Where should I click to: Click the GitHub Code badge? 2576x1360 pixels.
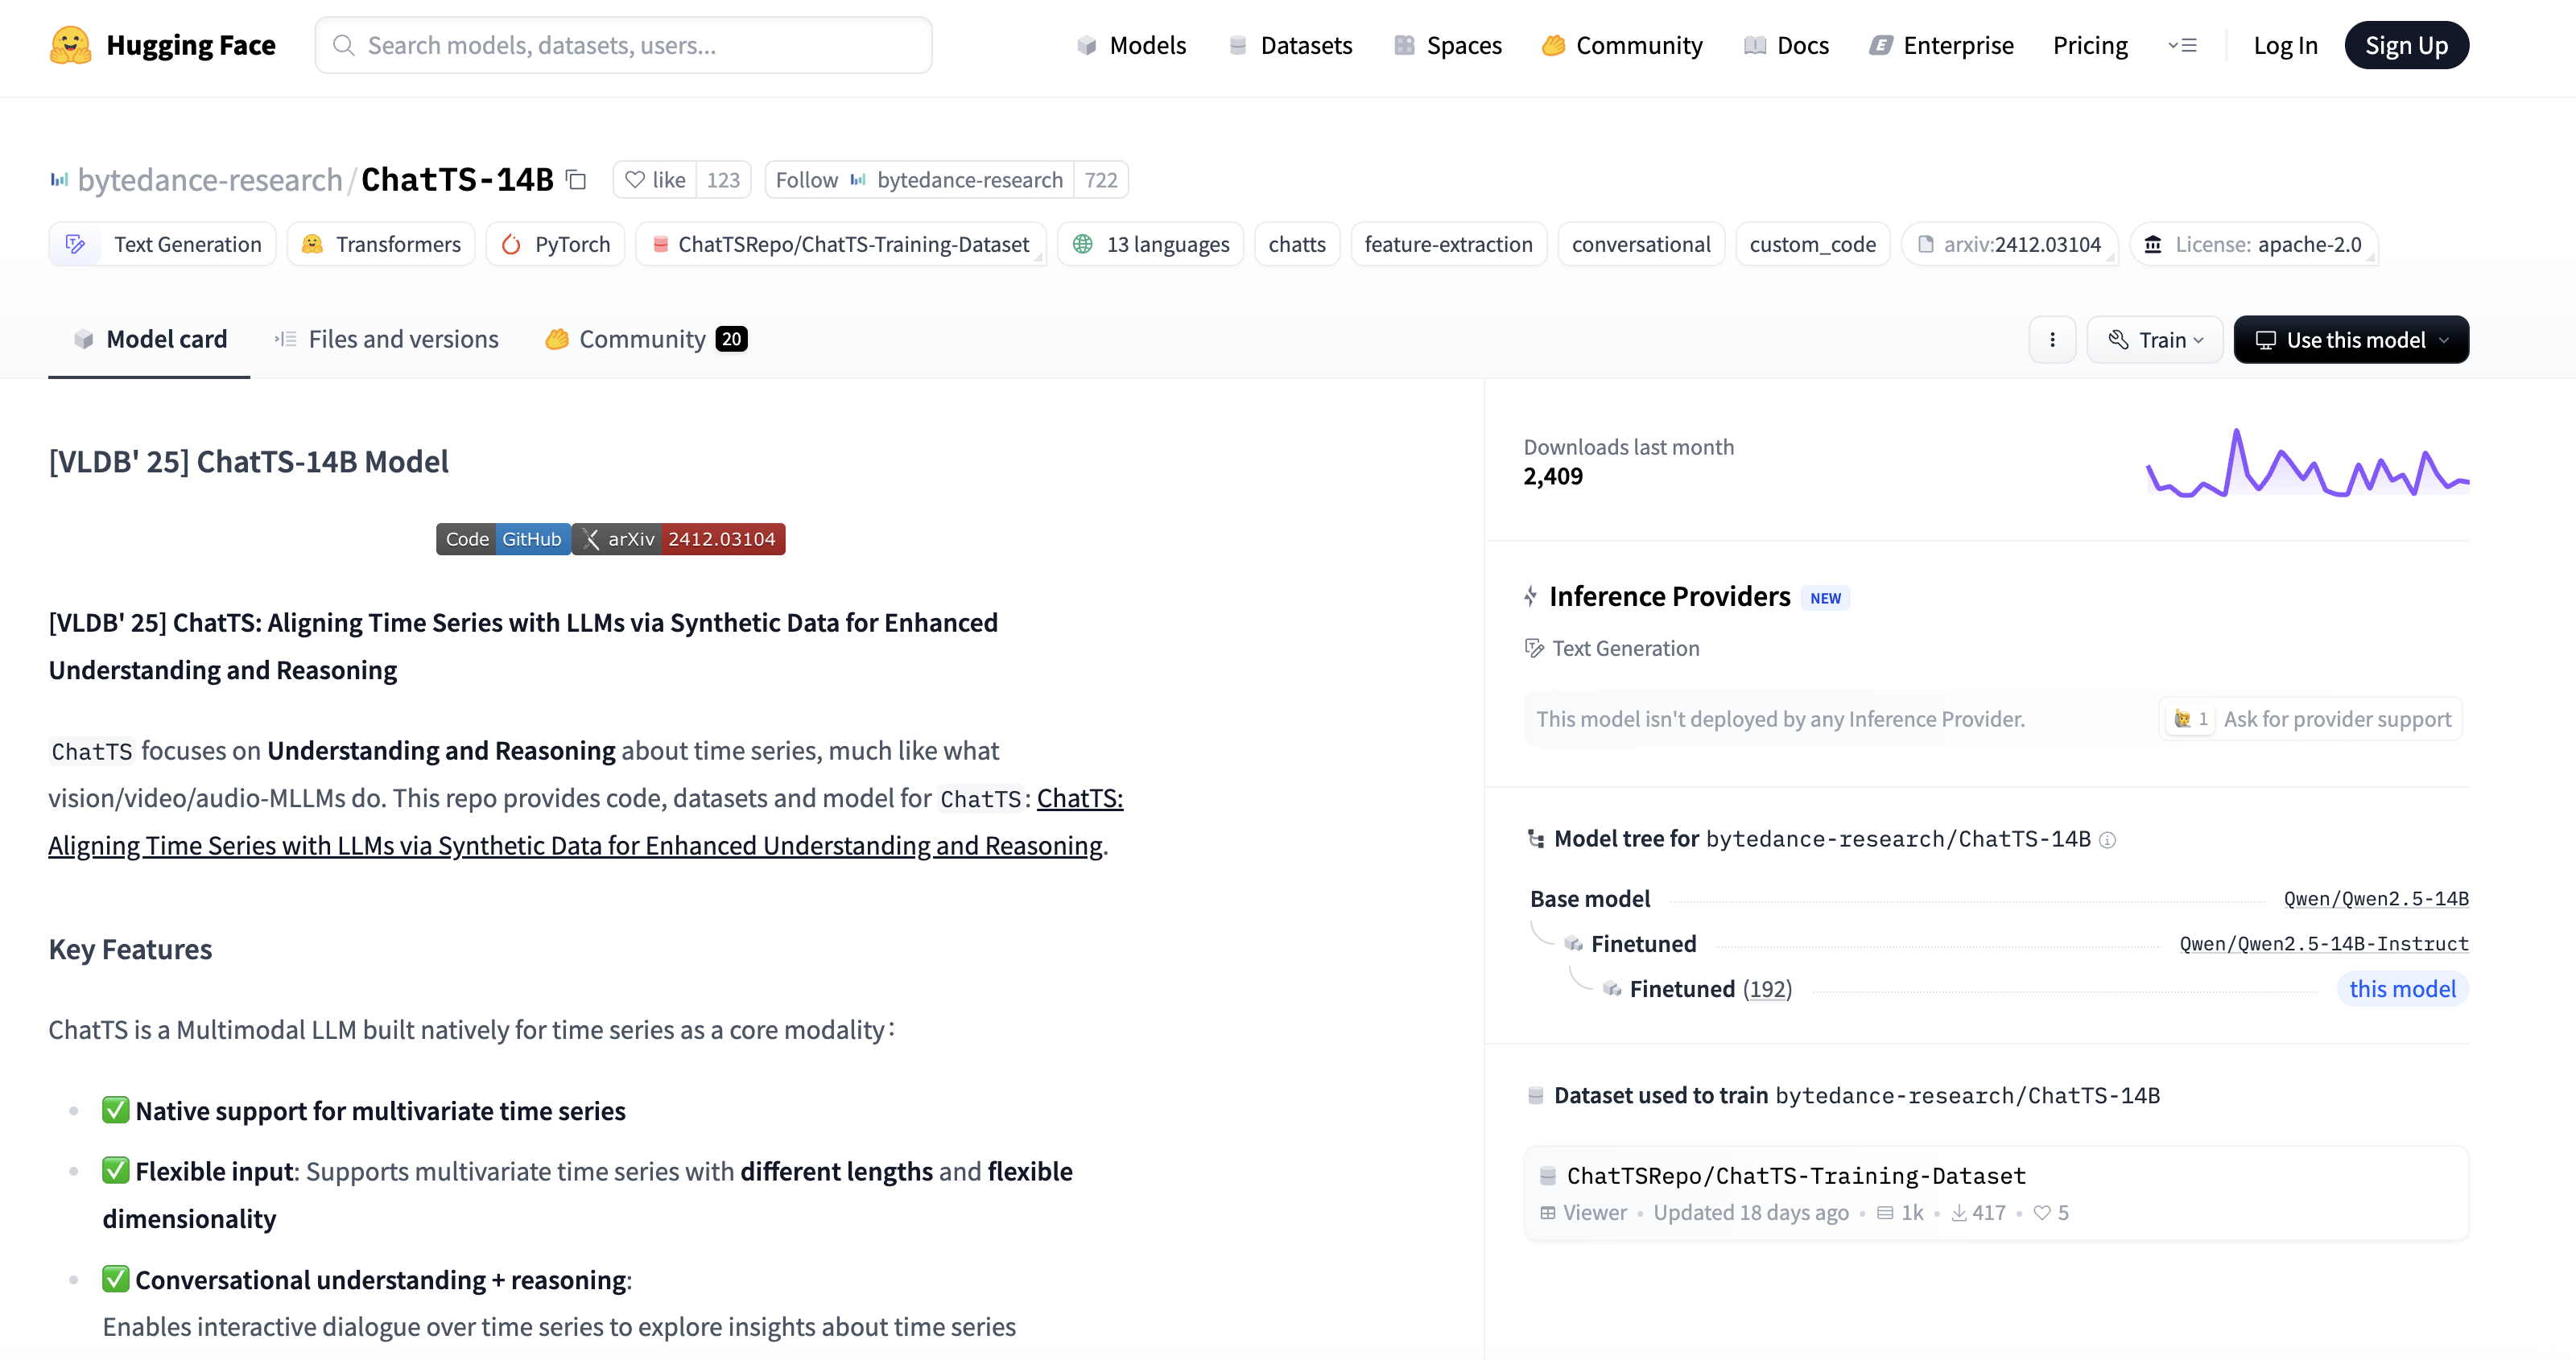[x=503, y=539]
